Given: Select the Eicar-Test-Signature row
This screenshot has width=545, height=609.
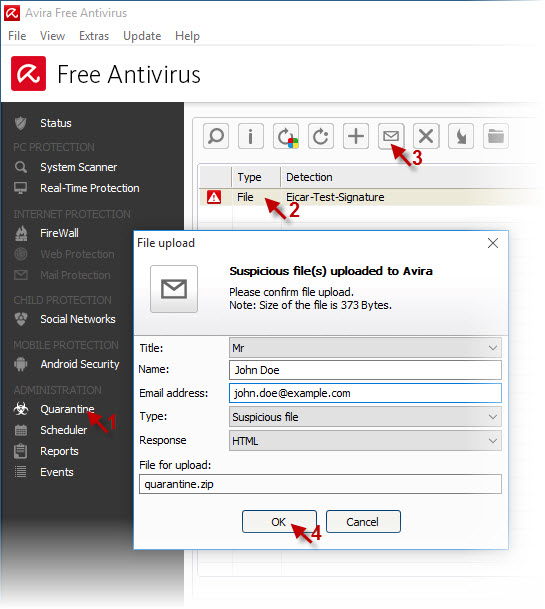Looking at the screenshot, I should tap(369, 197).
